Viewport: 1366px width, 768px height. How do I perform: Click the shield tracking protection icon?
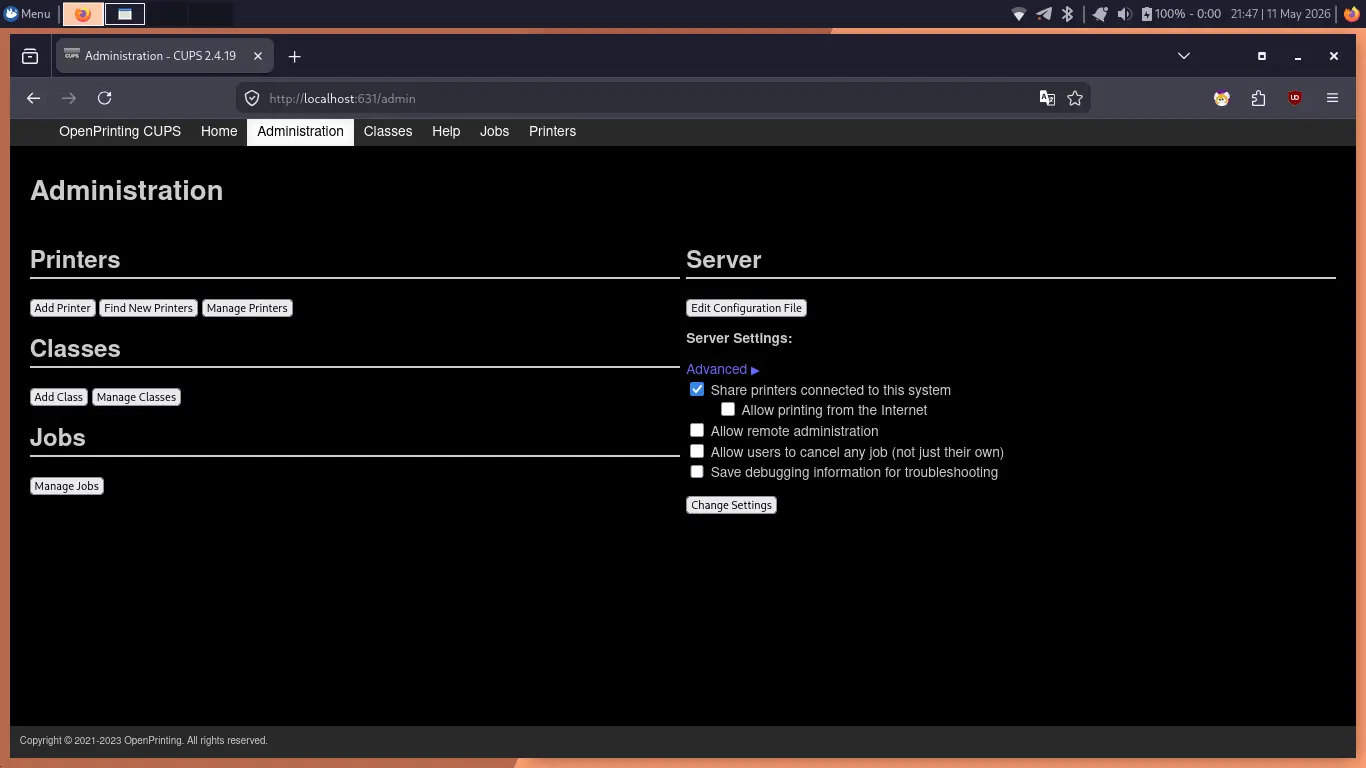252,98
